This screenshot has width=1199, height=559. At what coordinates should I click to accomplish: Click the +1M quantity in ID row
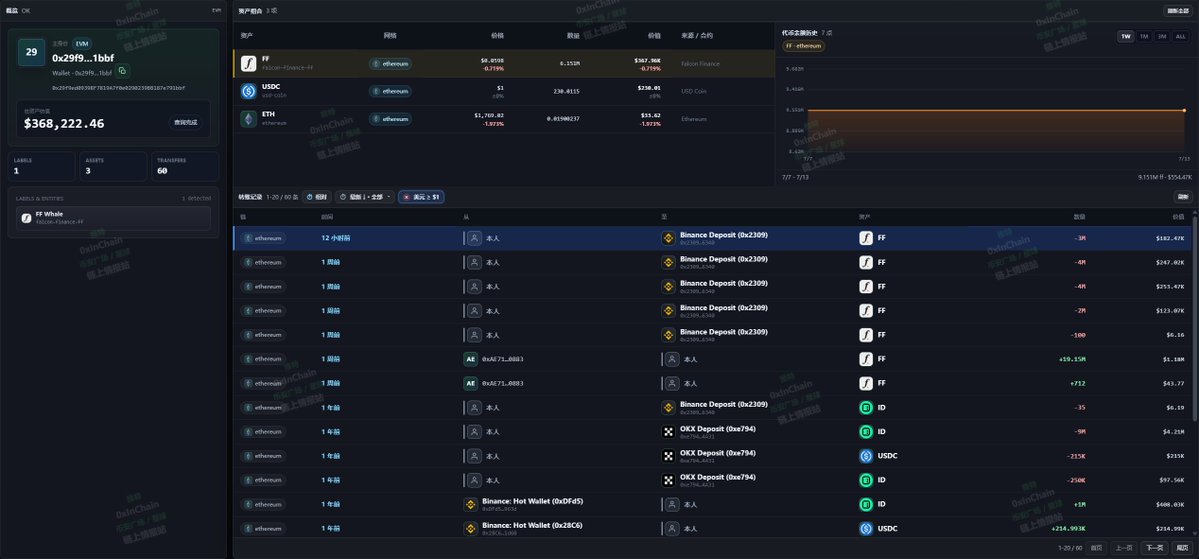click(1079, 504)
